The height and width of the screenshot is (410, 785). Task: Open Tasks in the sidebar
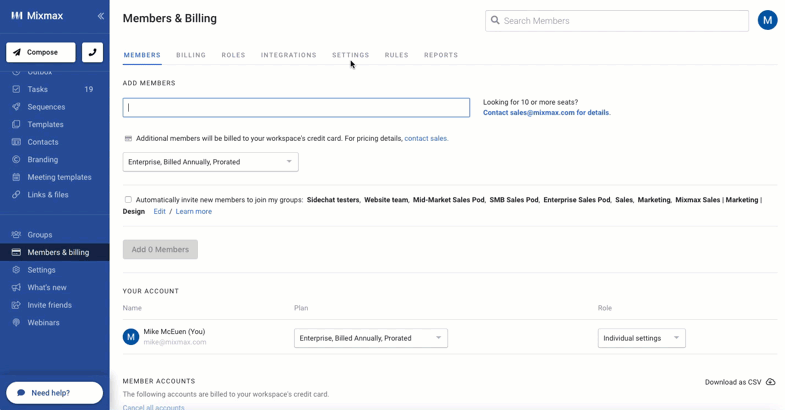click(38, 89)
